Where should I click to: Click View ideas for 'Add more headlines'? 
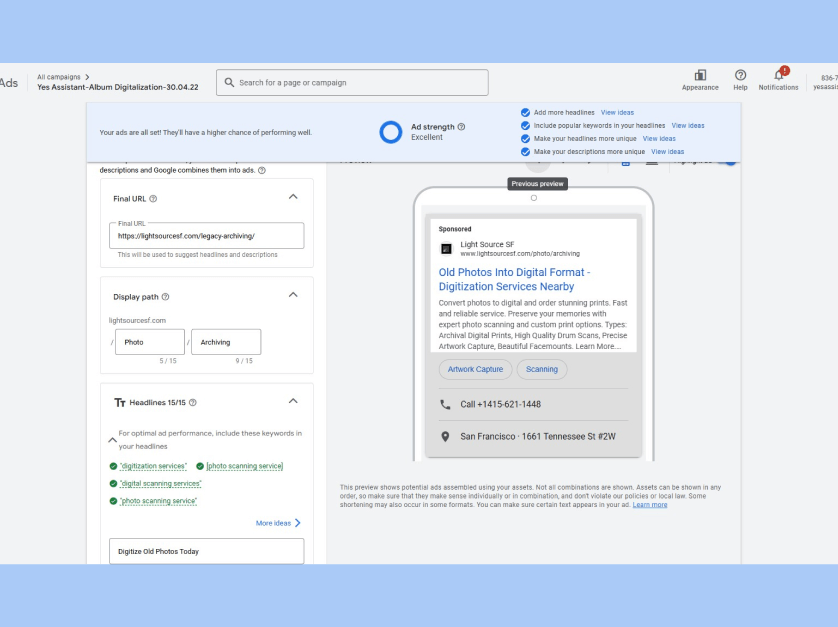(x=617, y=113)
